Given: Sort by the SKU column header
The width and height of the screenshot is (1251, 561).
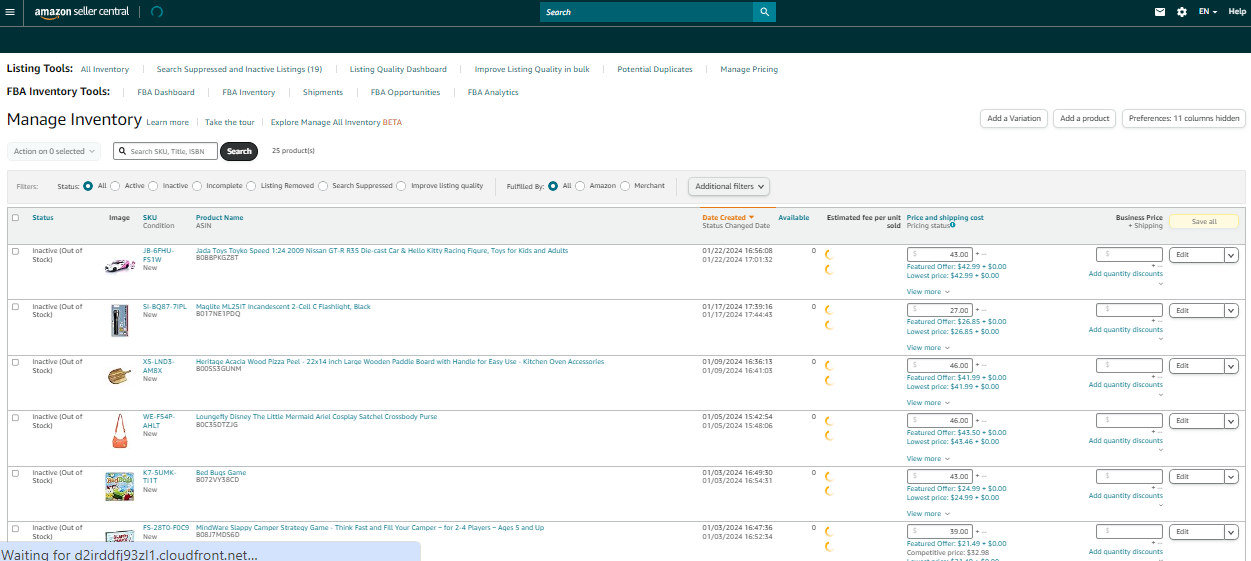Looking at the screenshot, I should (x=150, y=217).
